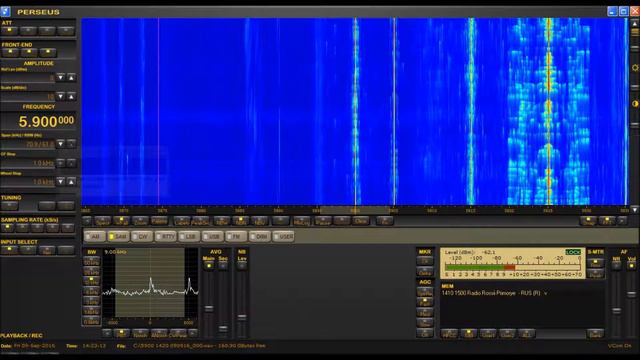Screen dimensions: 640x360
Task: Select FM demodulation mode
Action: coord(236,236)
